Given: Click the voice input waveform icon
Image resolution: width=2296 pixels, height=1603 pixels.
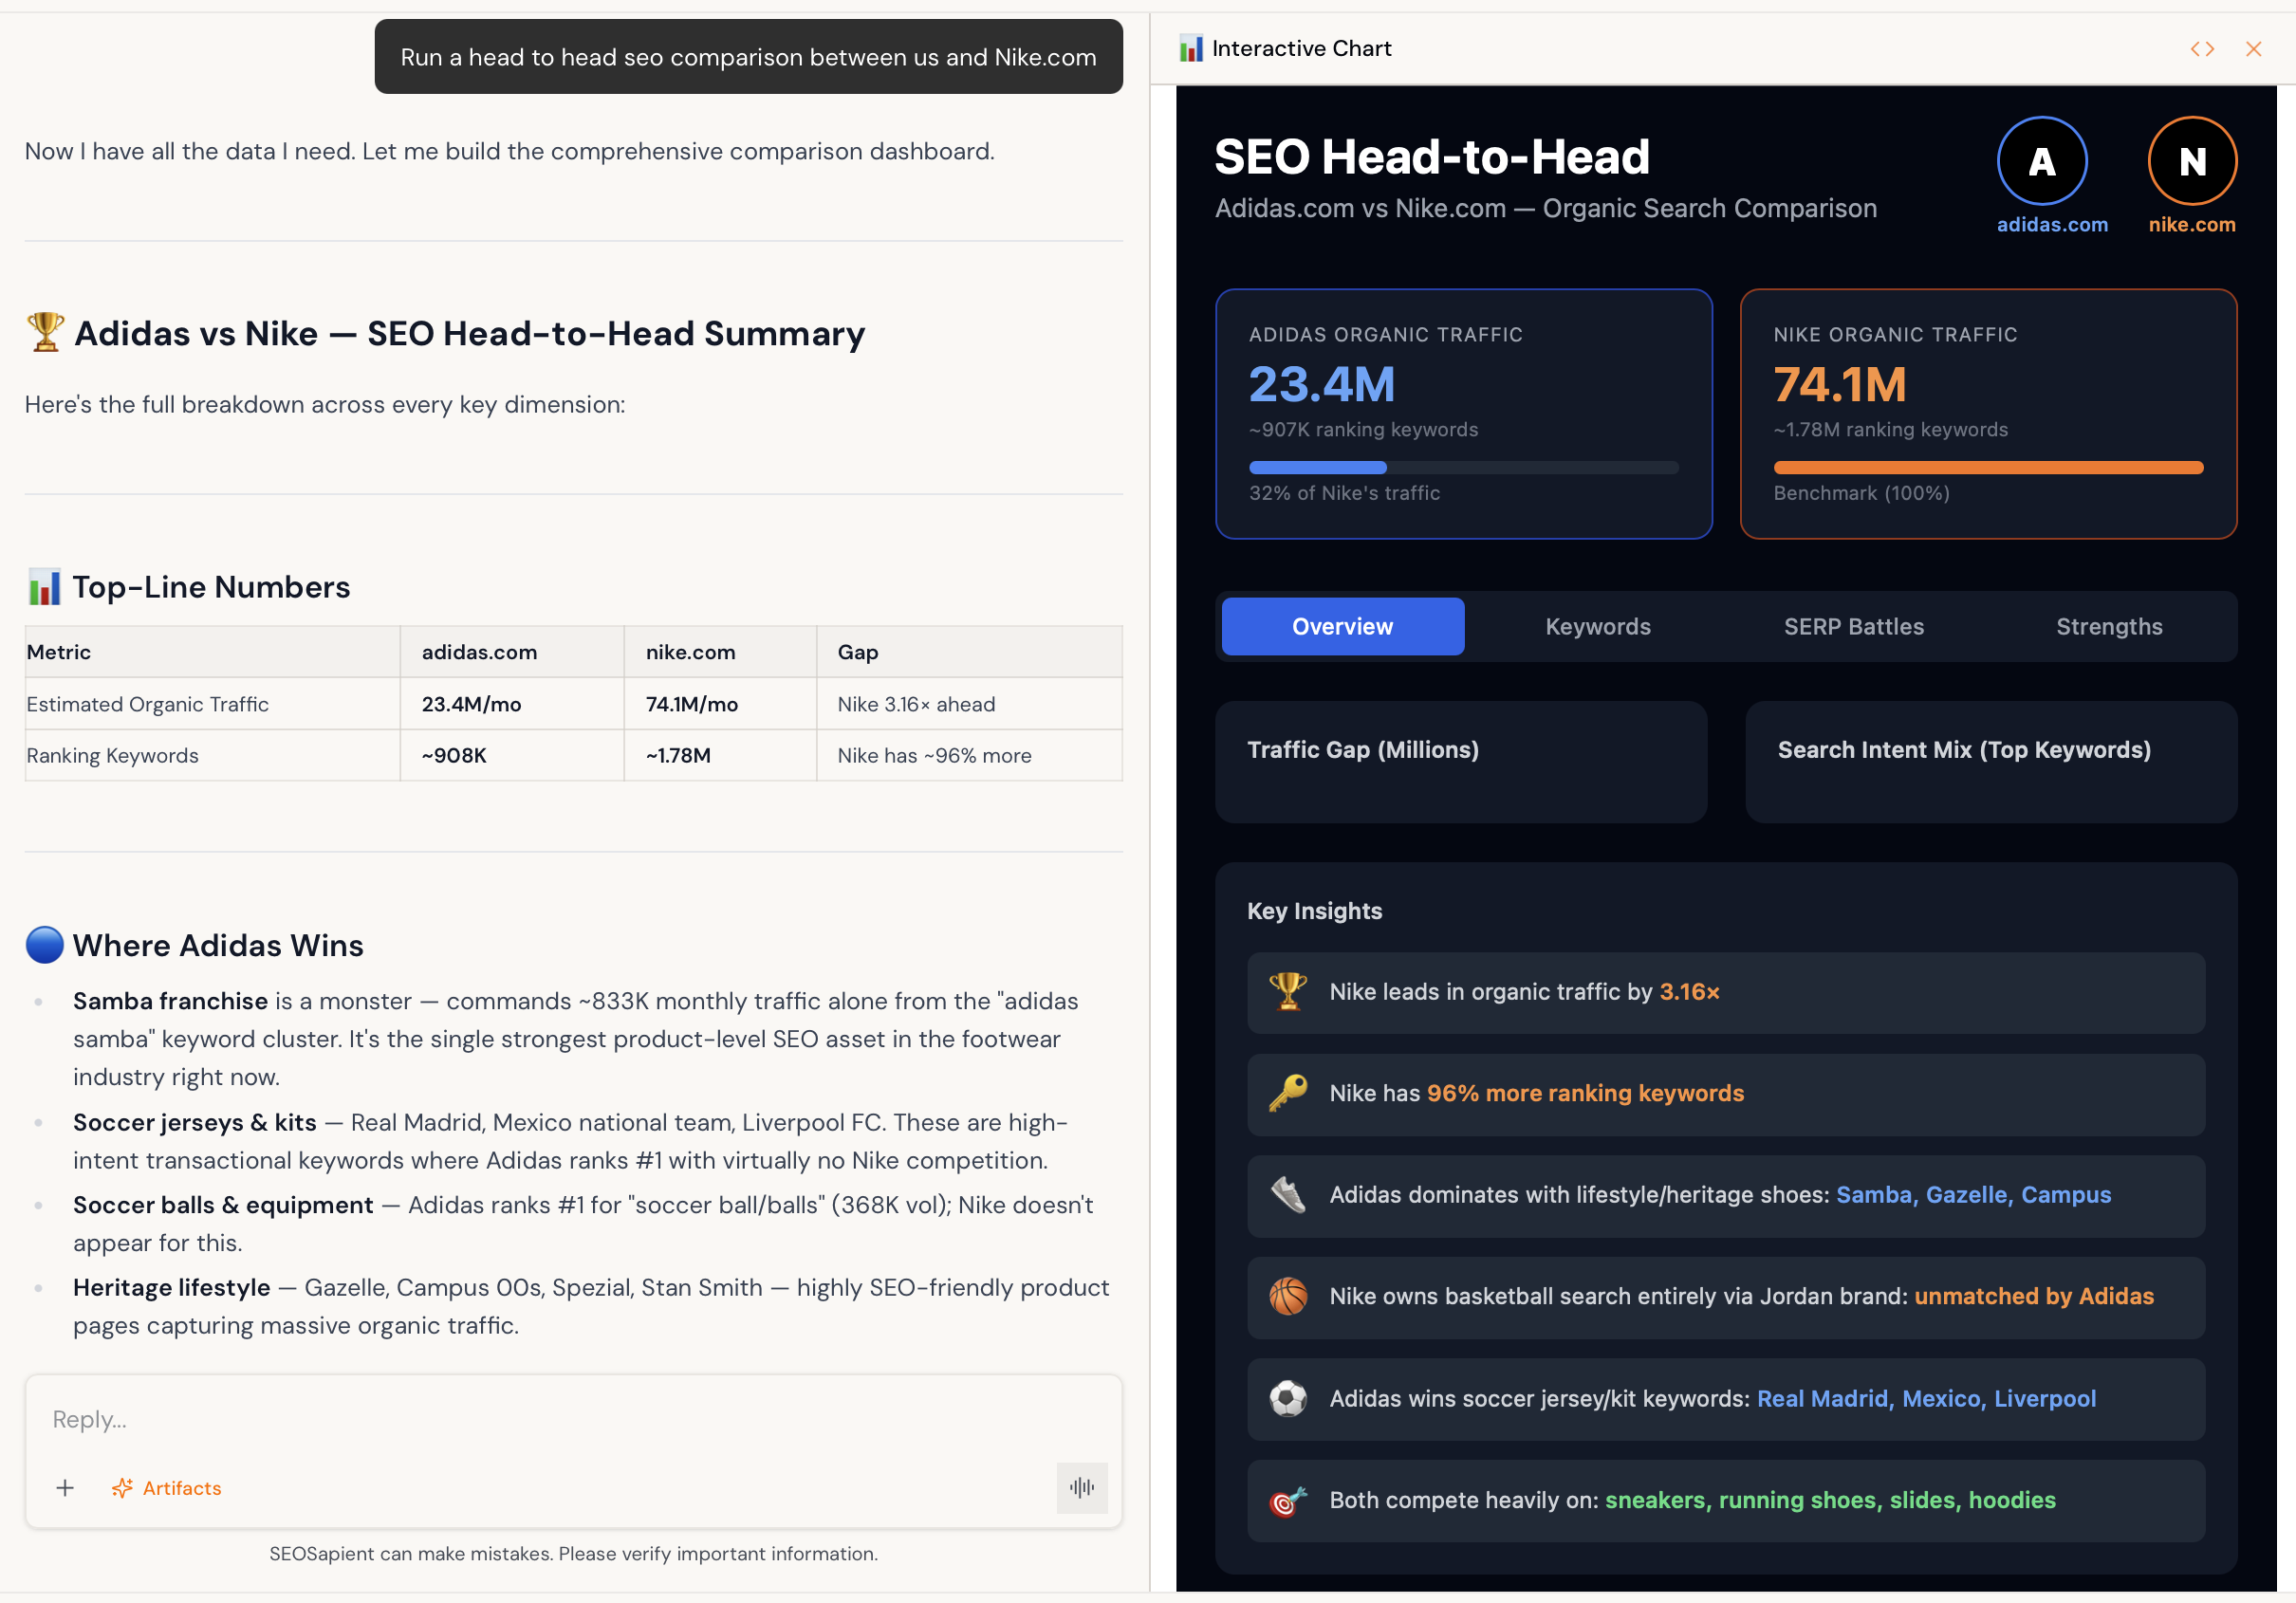Looking at the screenshot, I should click(x=1081, y=1488).
